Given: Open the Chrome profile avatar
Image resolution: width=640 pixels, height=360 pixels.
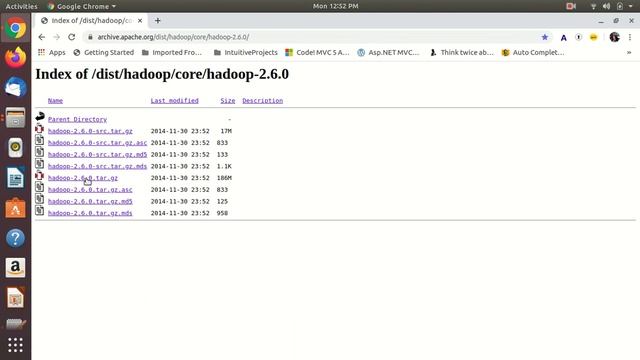Looking at the screenshot, I should [614, 37].
